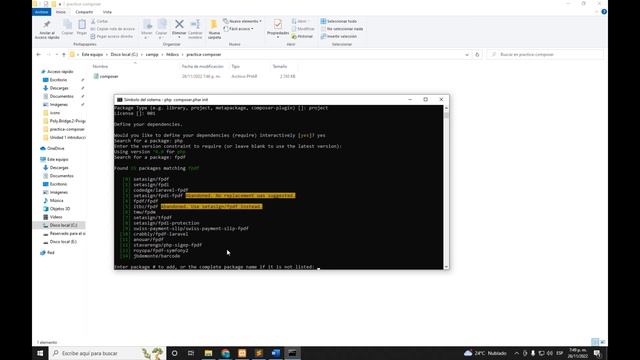Screen dimensions: 640x360
Task: Open Cortana circle on the taskbar
Action: 174,353
